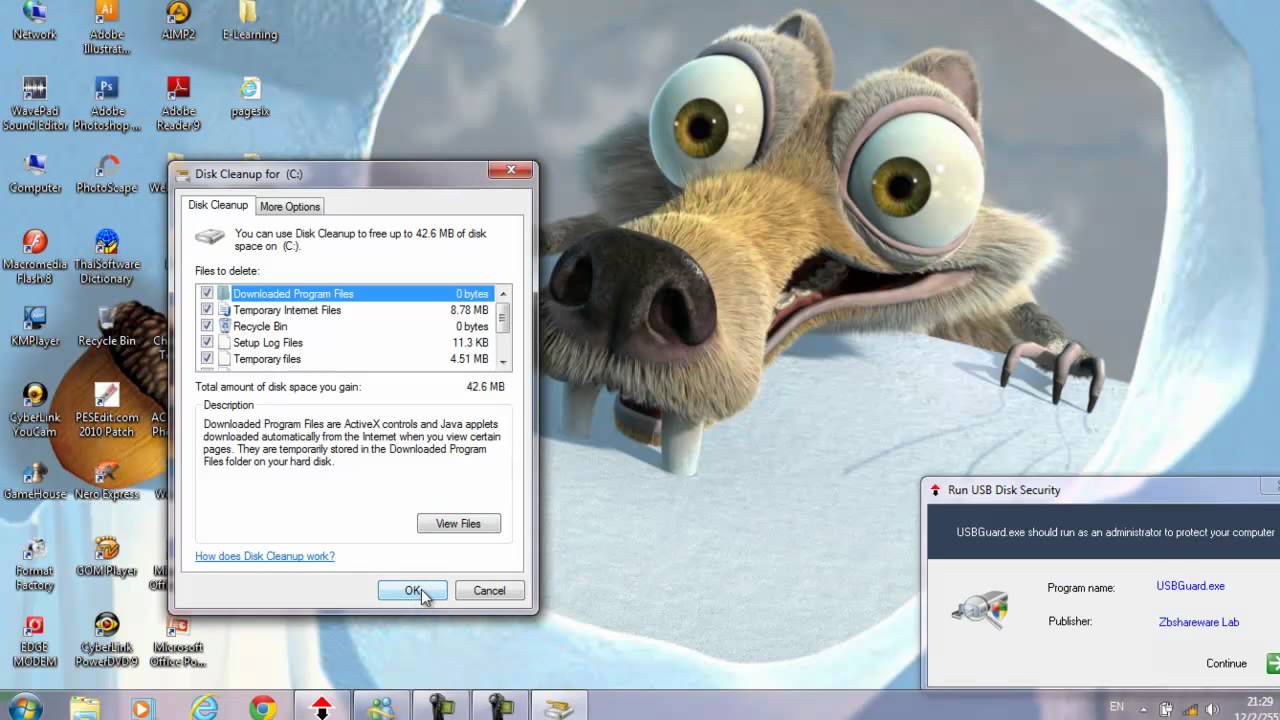
Task: Click the files list scroll up arrow
Action: (x=503, y=293)
